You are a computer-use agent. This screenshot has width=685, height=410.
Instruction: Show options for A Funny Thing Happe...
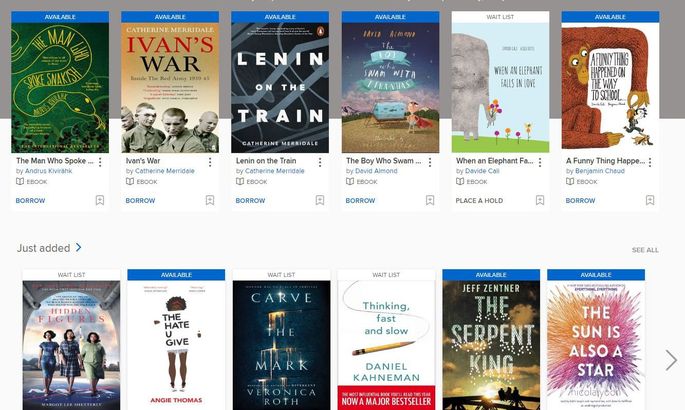pos(650,162)
